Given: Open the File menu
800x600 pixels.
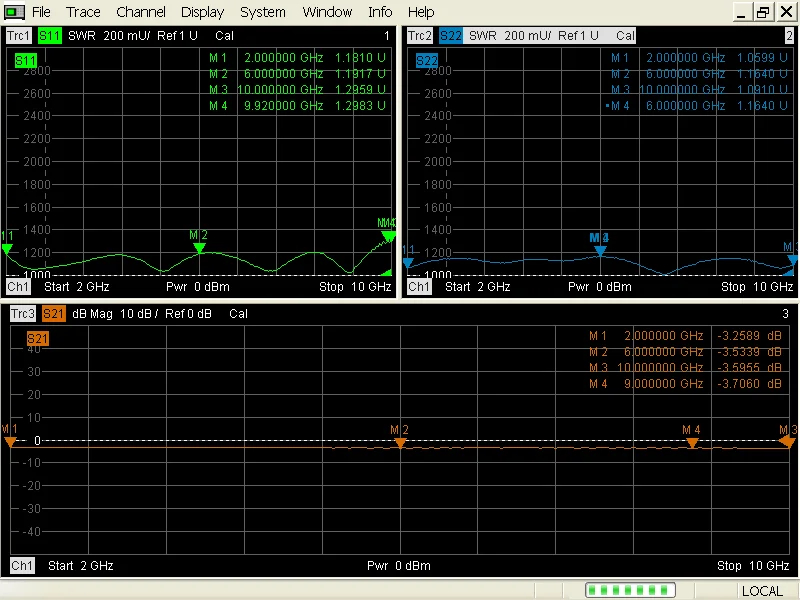Looking at the screenshot, I should pos(41,12).
